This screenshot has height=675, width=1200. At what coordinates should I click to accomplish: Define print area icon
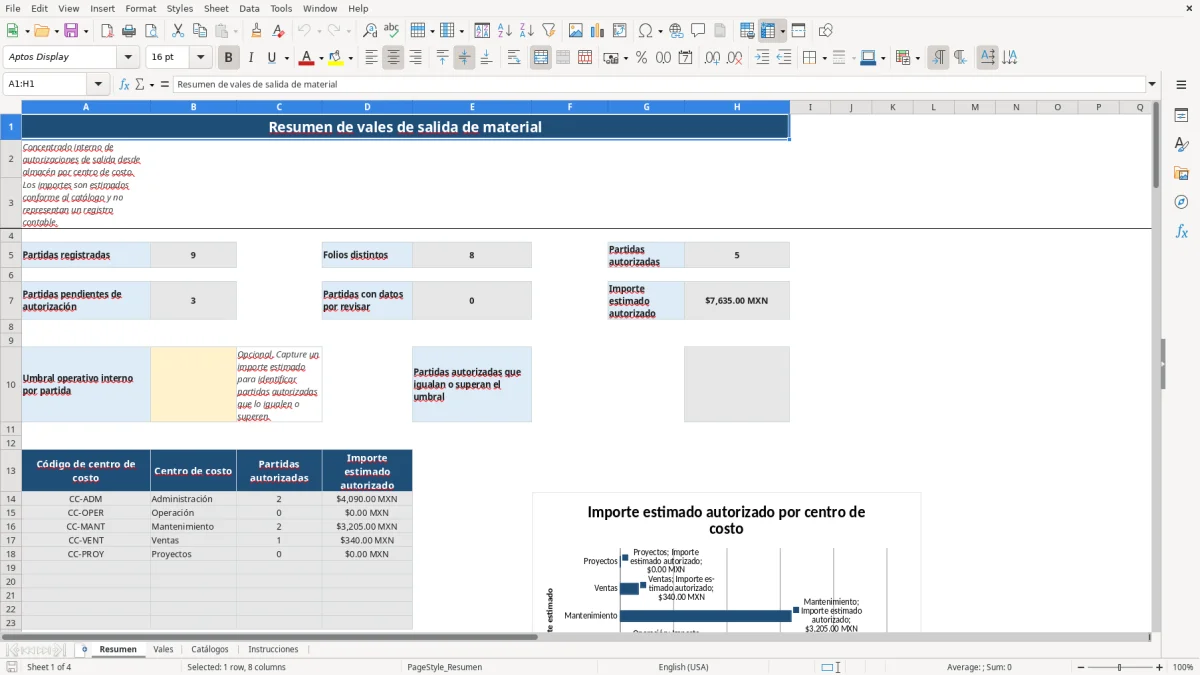[x=747, y=31]
